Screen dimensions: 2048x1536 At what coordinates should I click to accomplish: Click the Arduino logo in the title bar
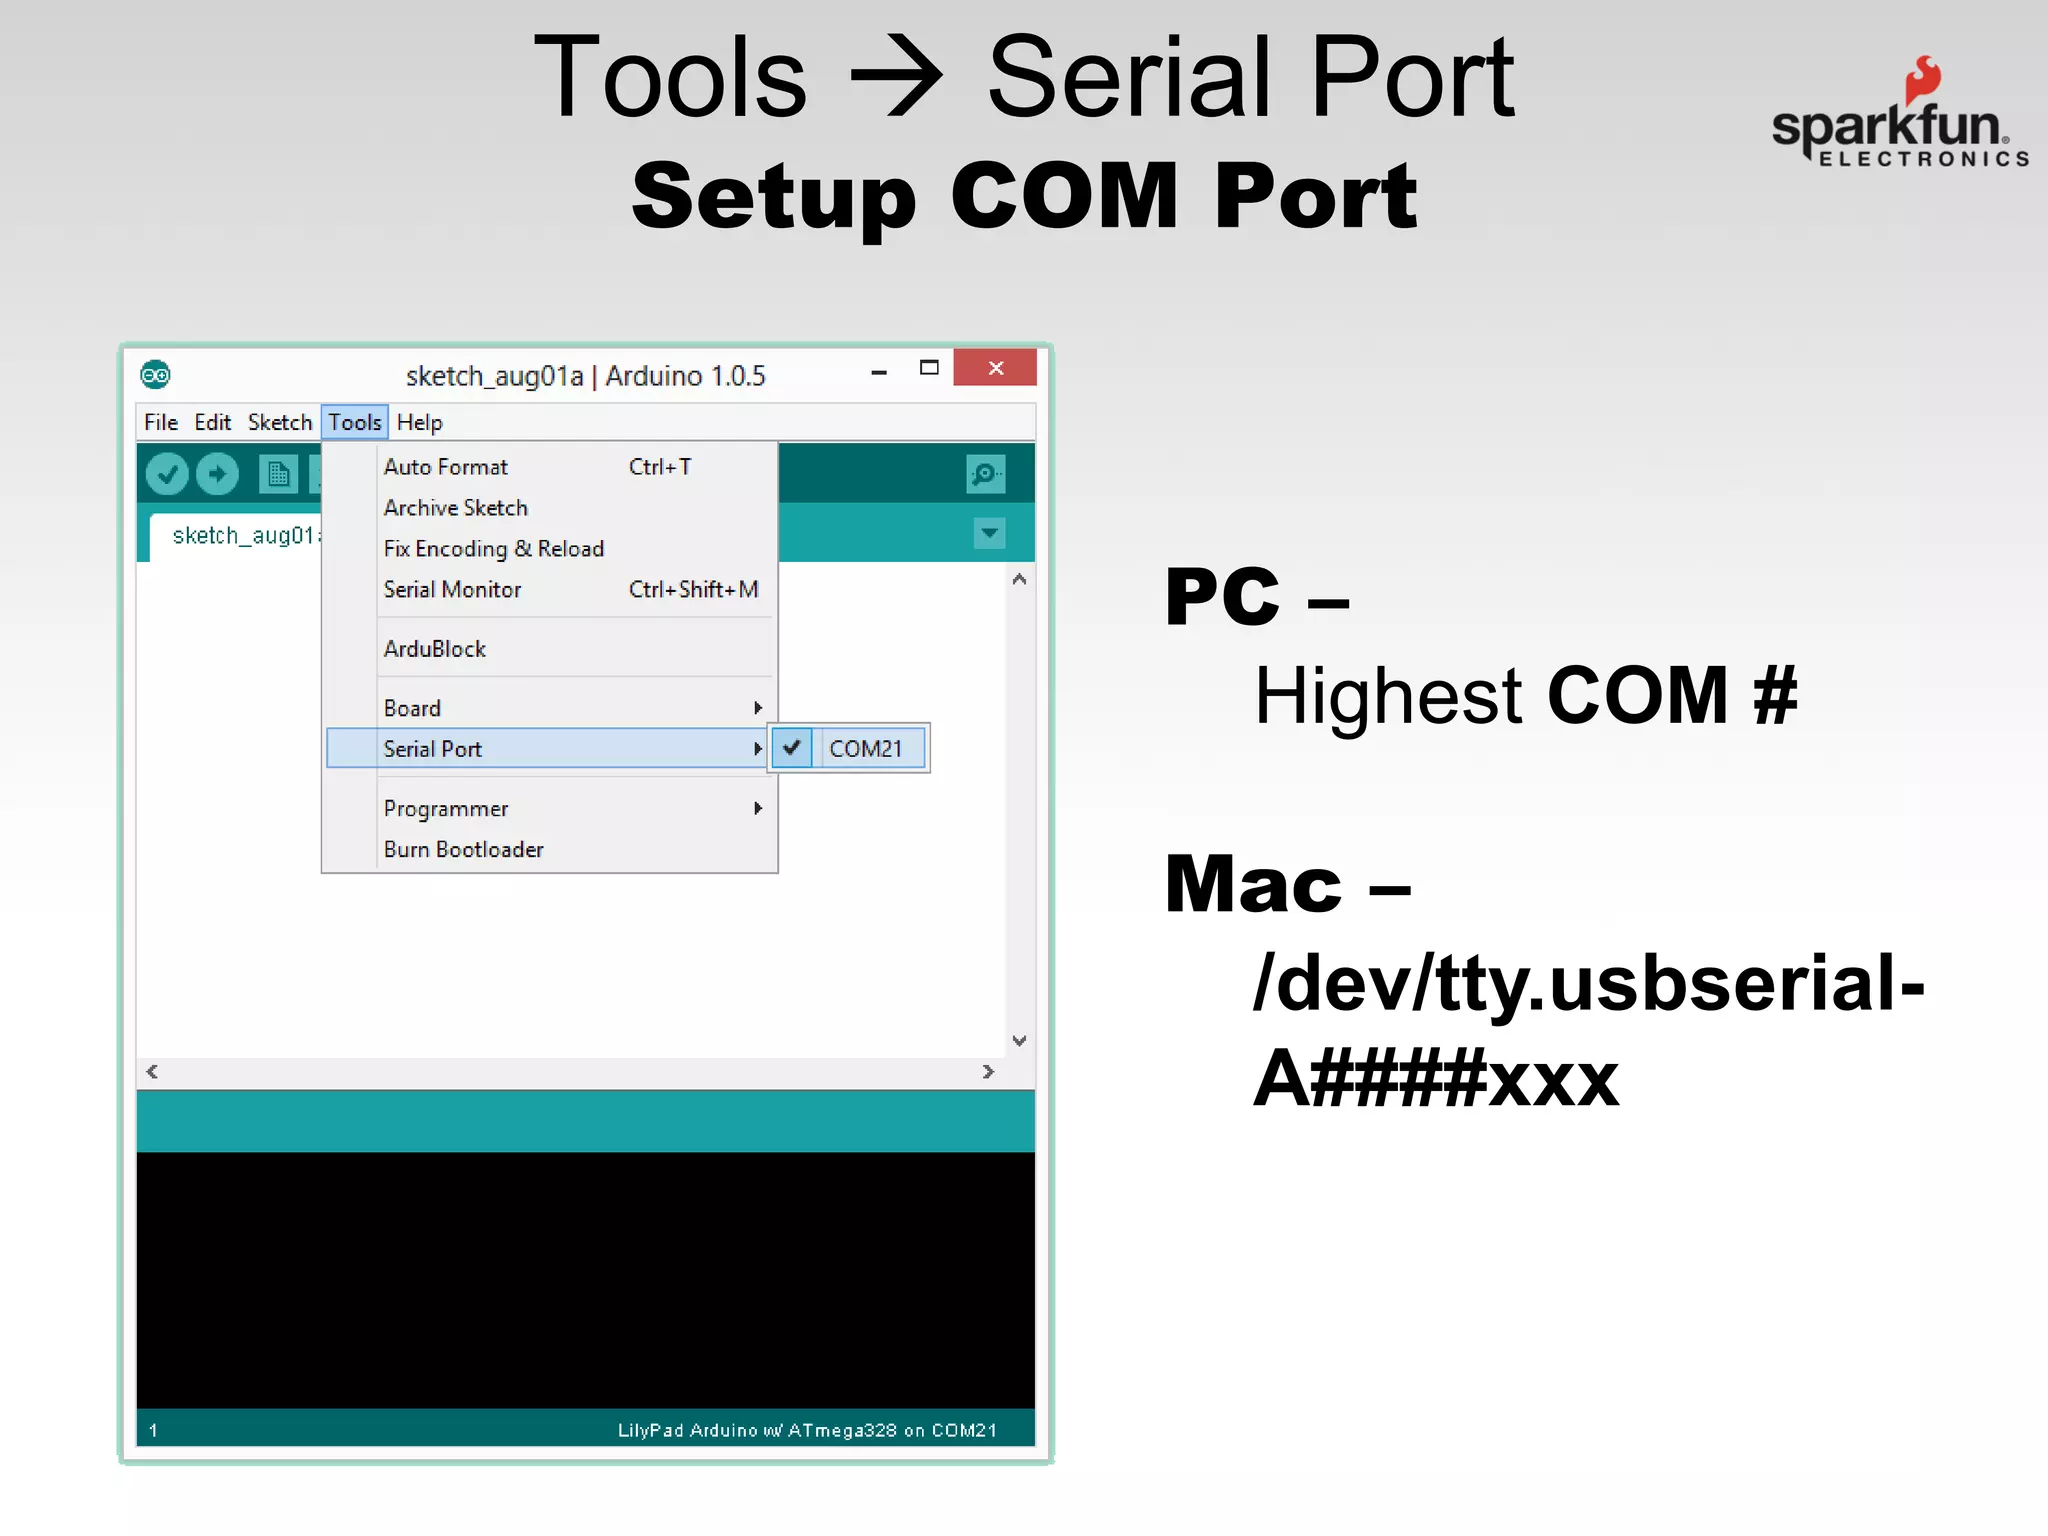(155, 375)
